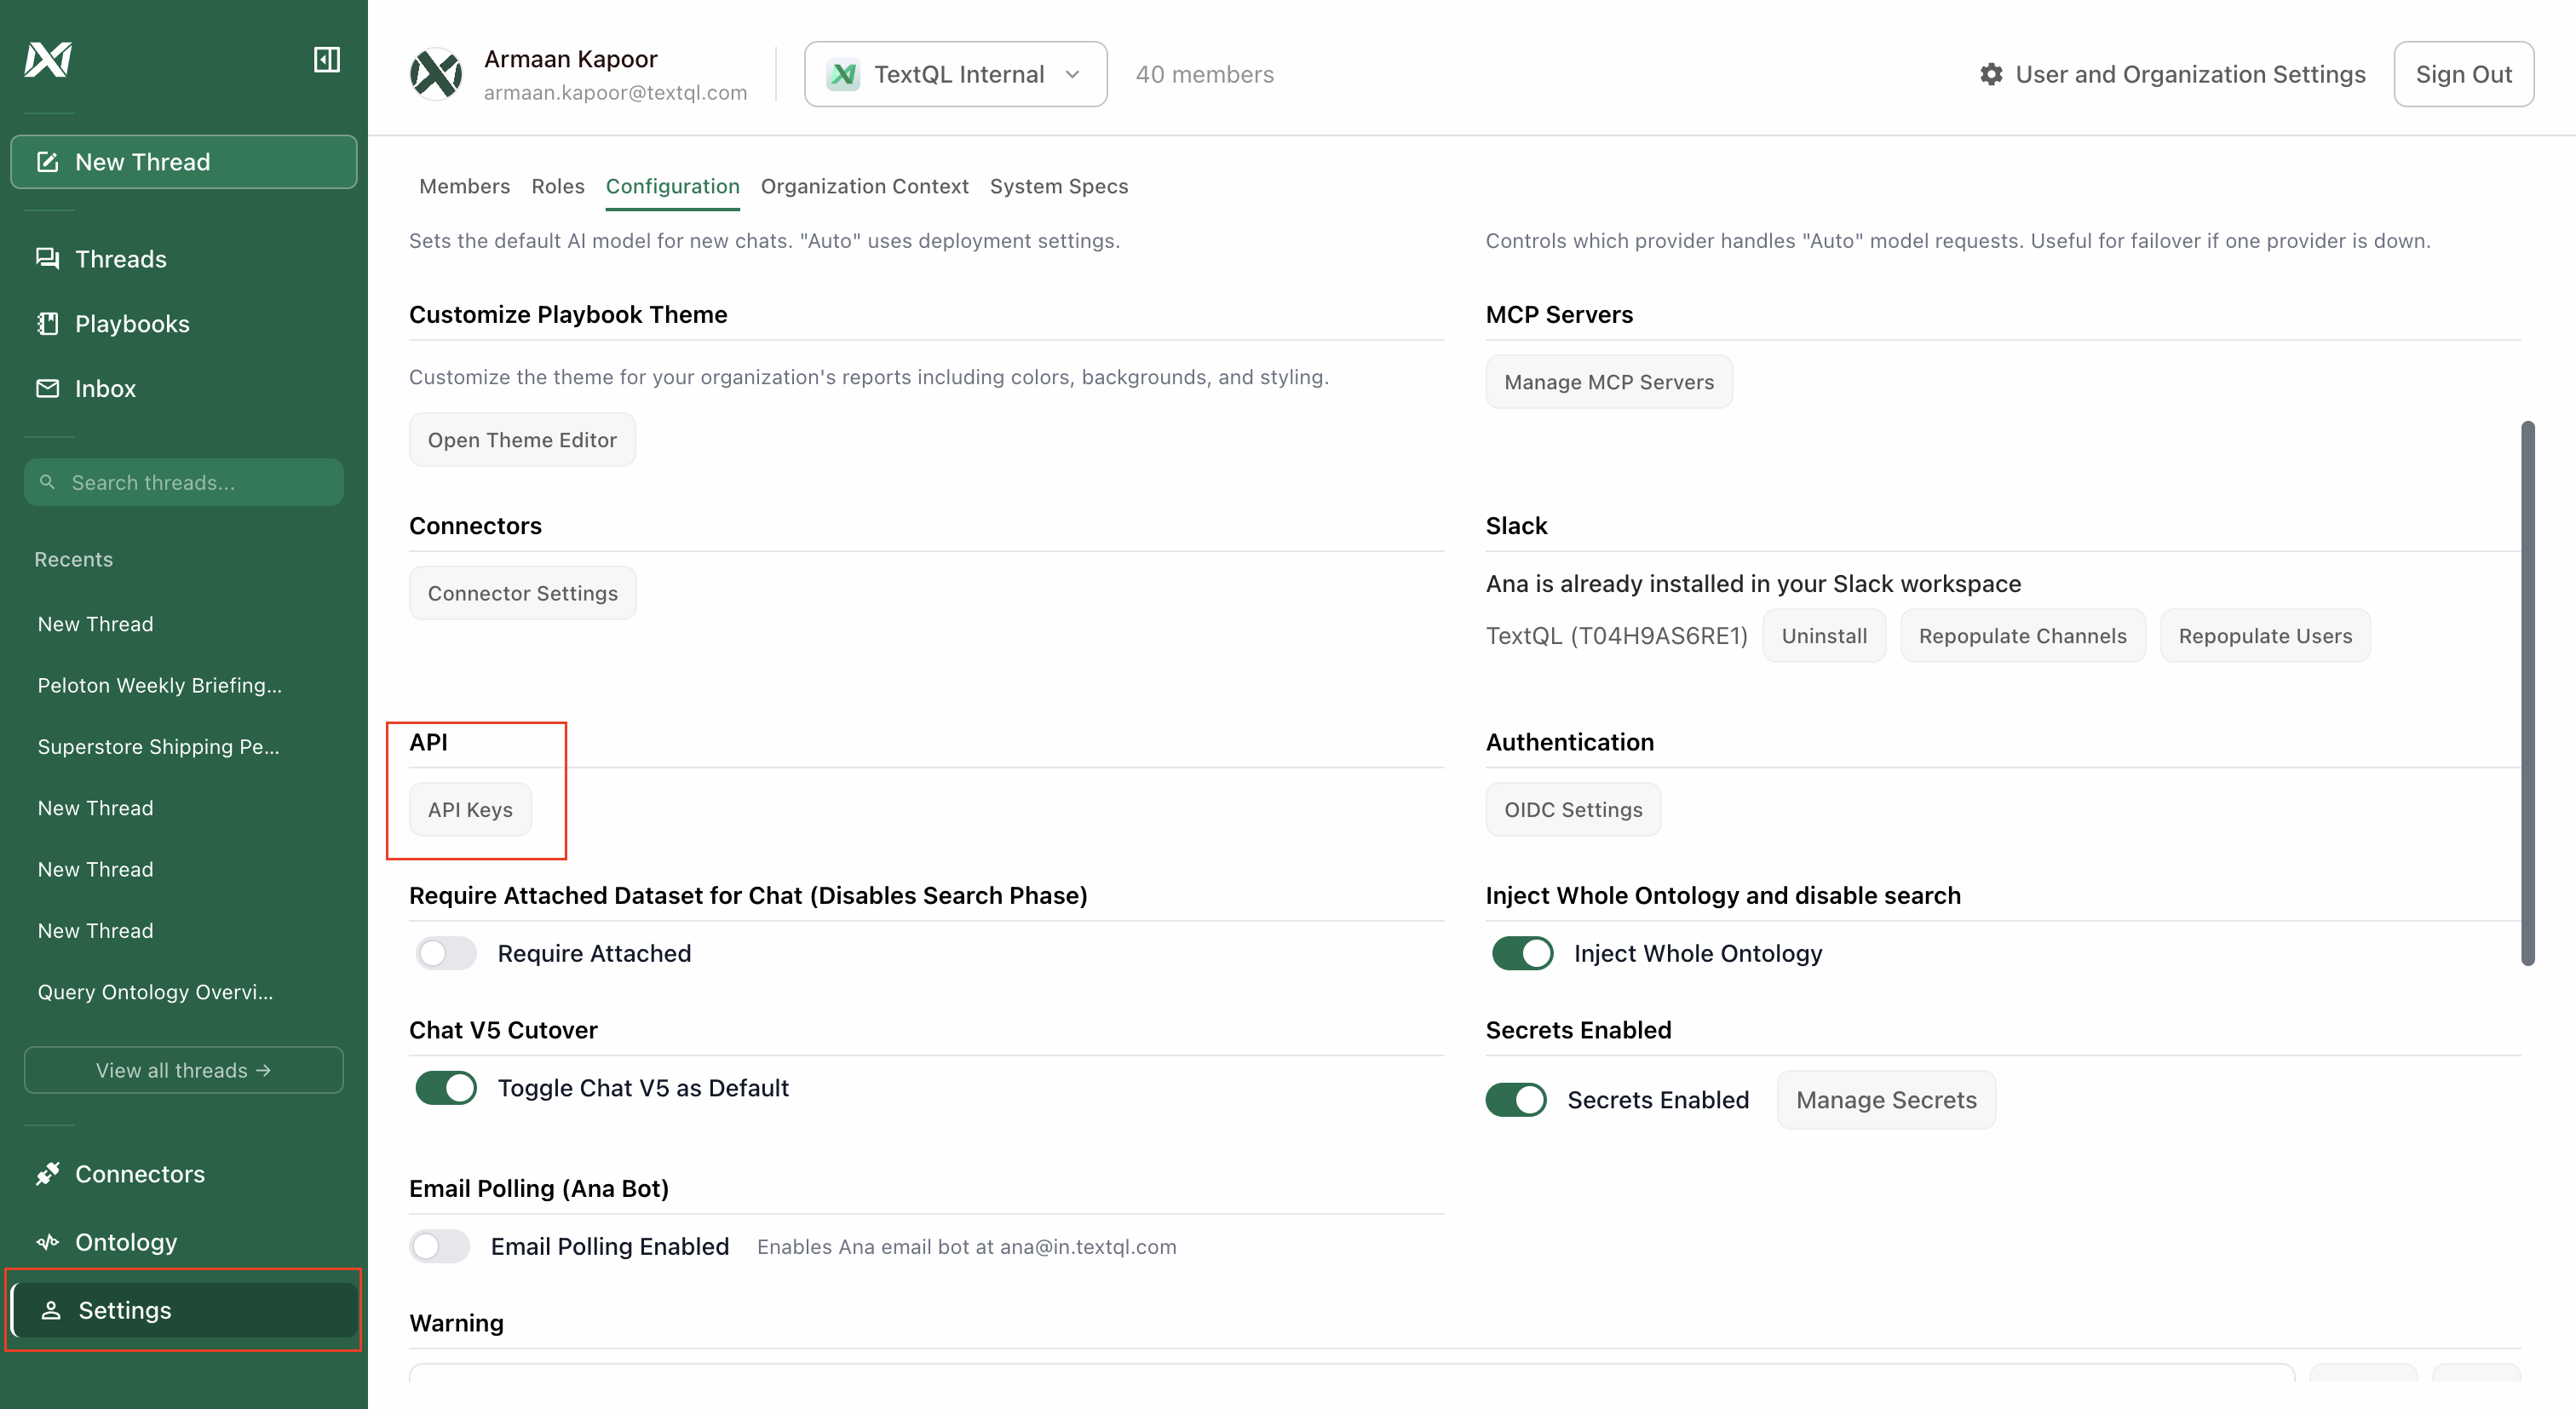Disable Toggle Chat V5 as Default
Viewport: 2576px width, 1409px height.
click(x=445, y=1088)
